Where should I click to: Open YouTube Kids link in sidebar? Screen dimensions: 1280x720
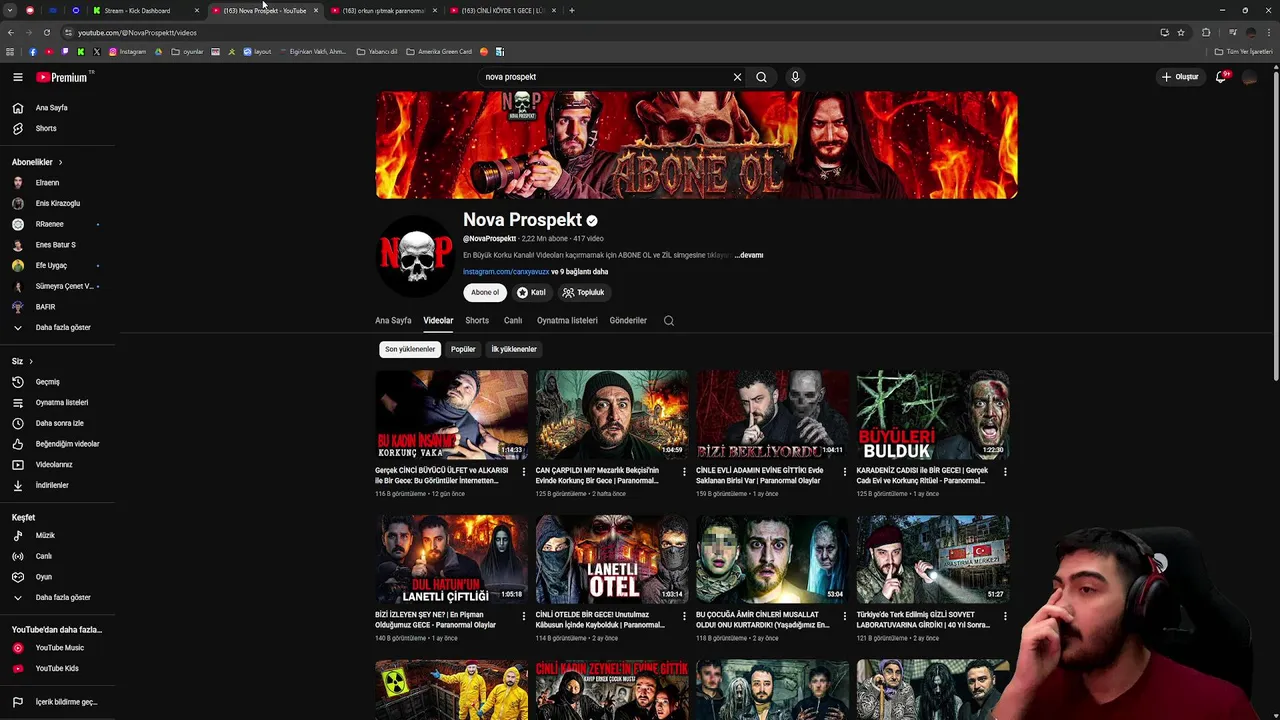[x=56, y=668]
